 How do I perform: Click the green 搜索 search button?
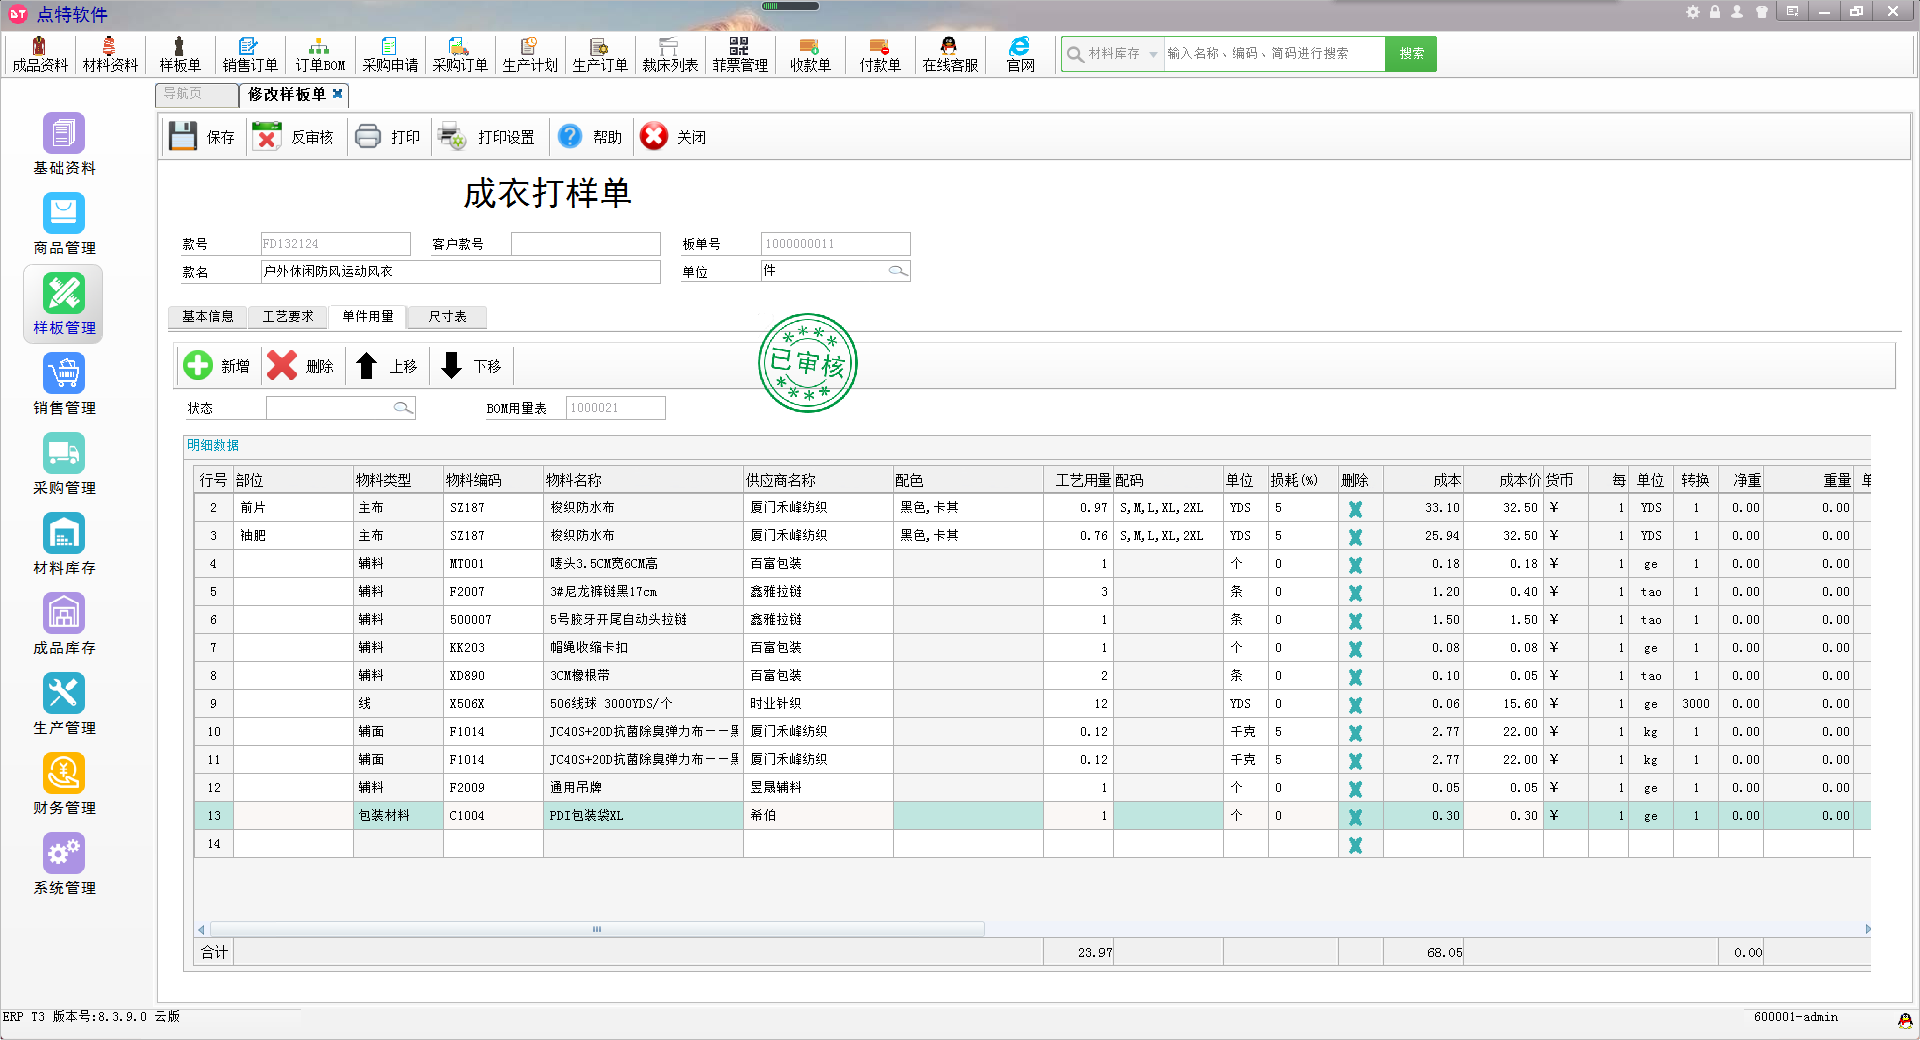pos(1411,53)
